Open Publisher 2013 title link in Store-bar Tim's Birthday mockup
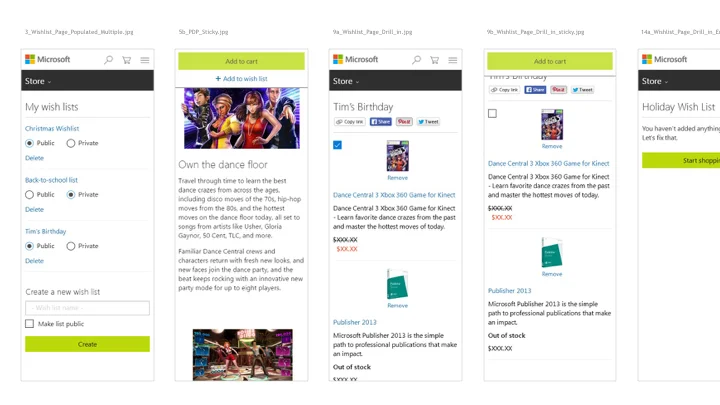 (355, 322)
